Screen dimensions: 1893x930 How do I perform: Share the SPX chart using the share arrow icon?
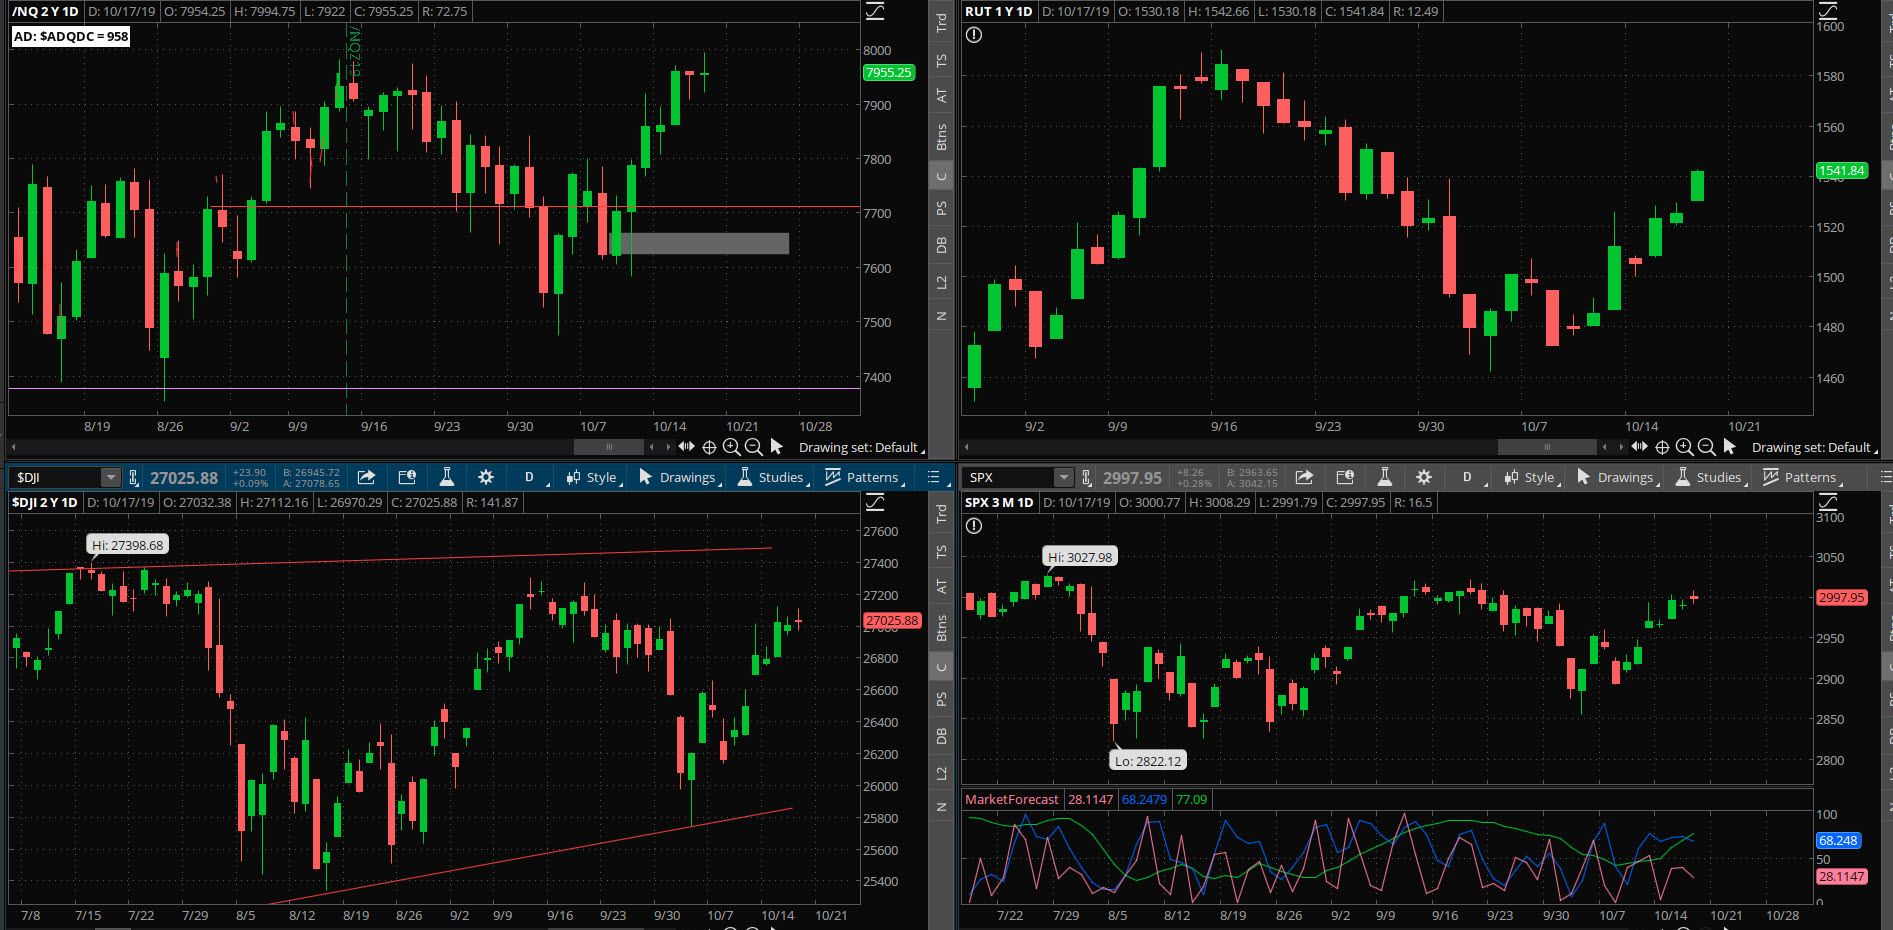[1304, 477]
